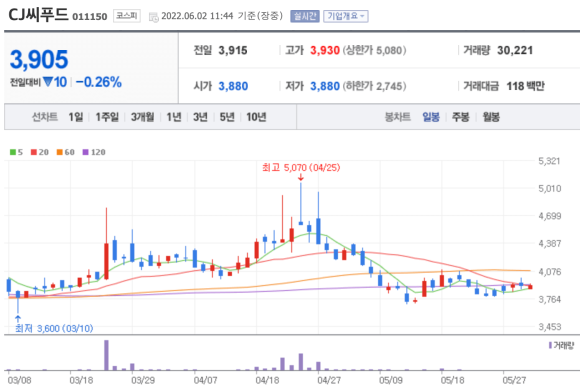Click the CJ씨푸드 stock name title

pos(38,15)
